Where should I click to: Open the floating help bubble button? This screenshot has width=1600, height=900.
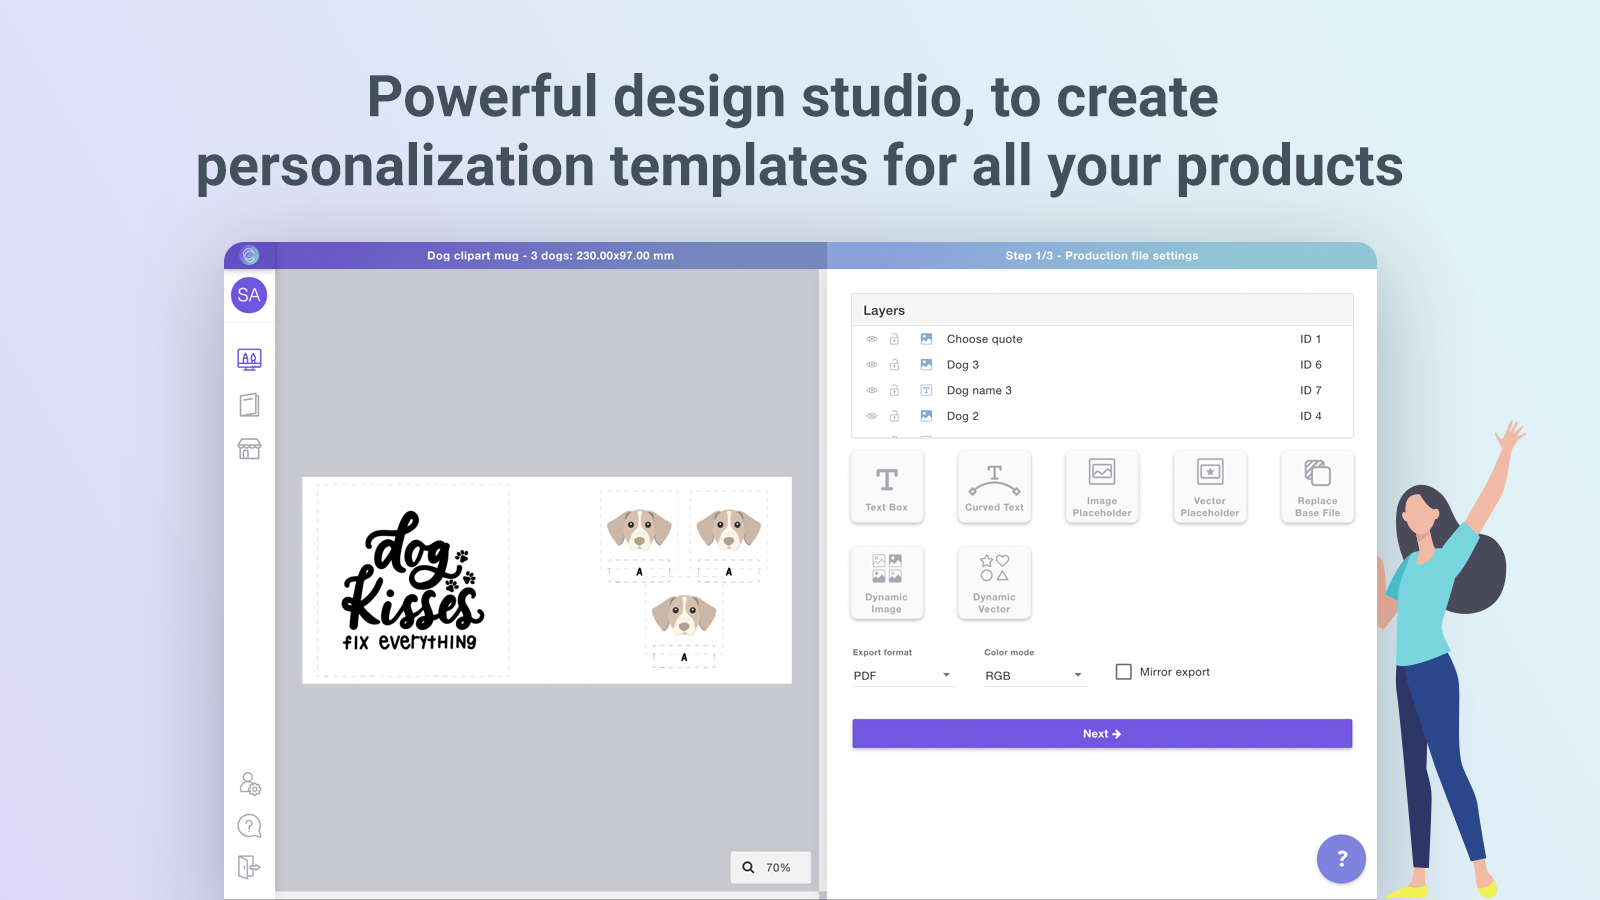click(1341, 858)
